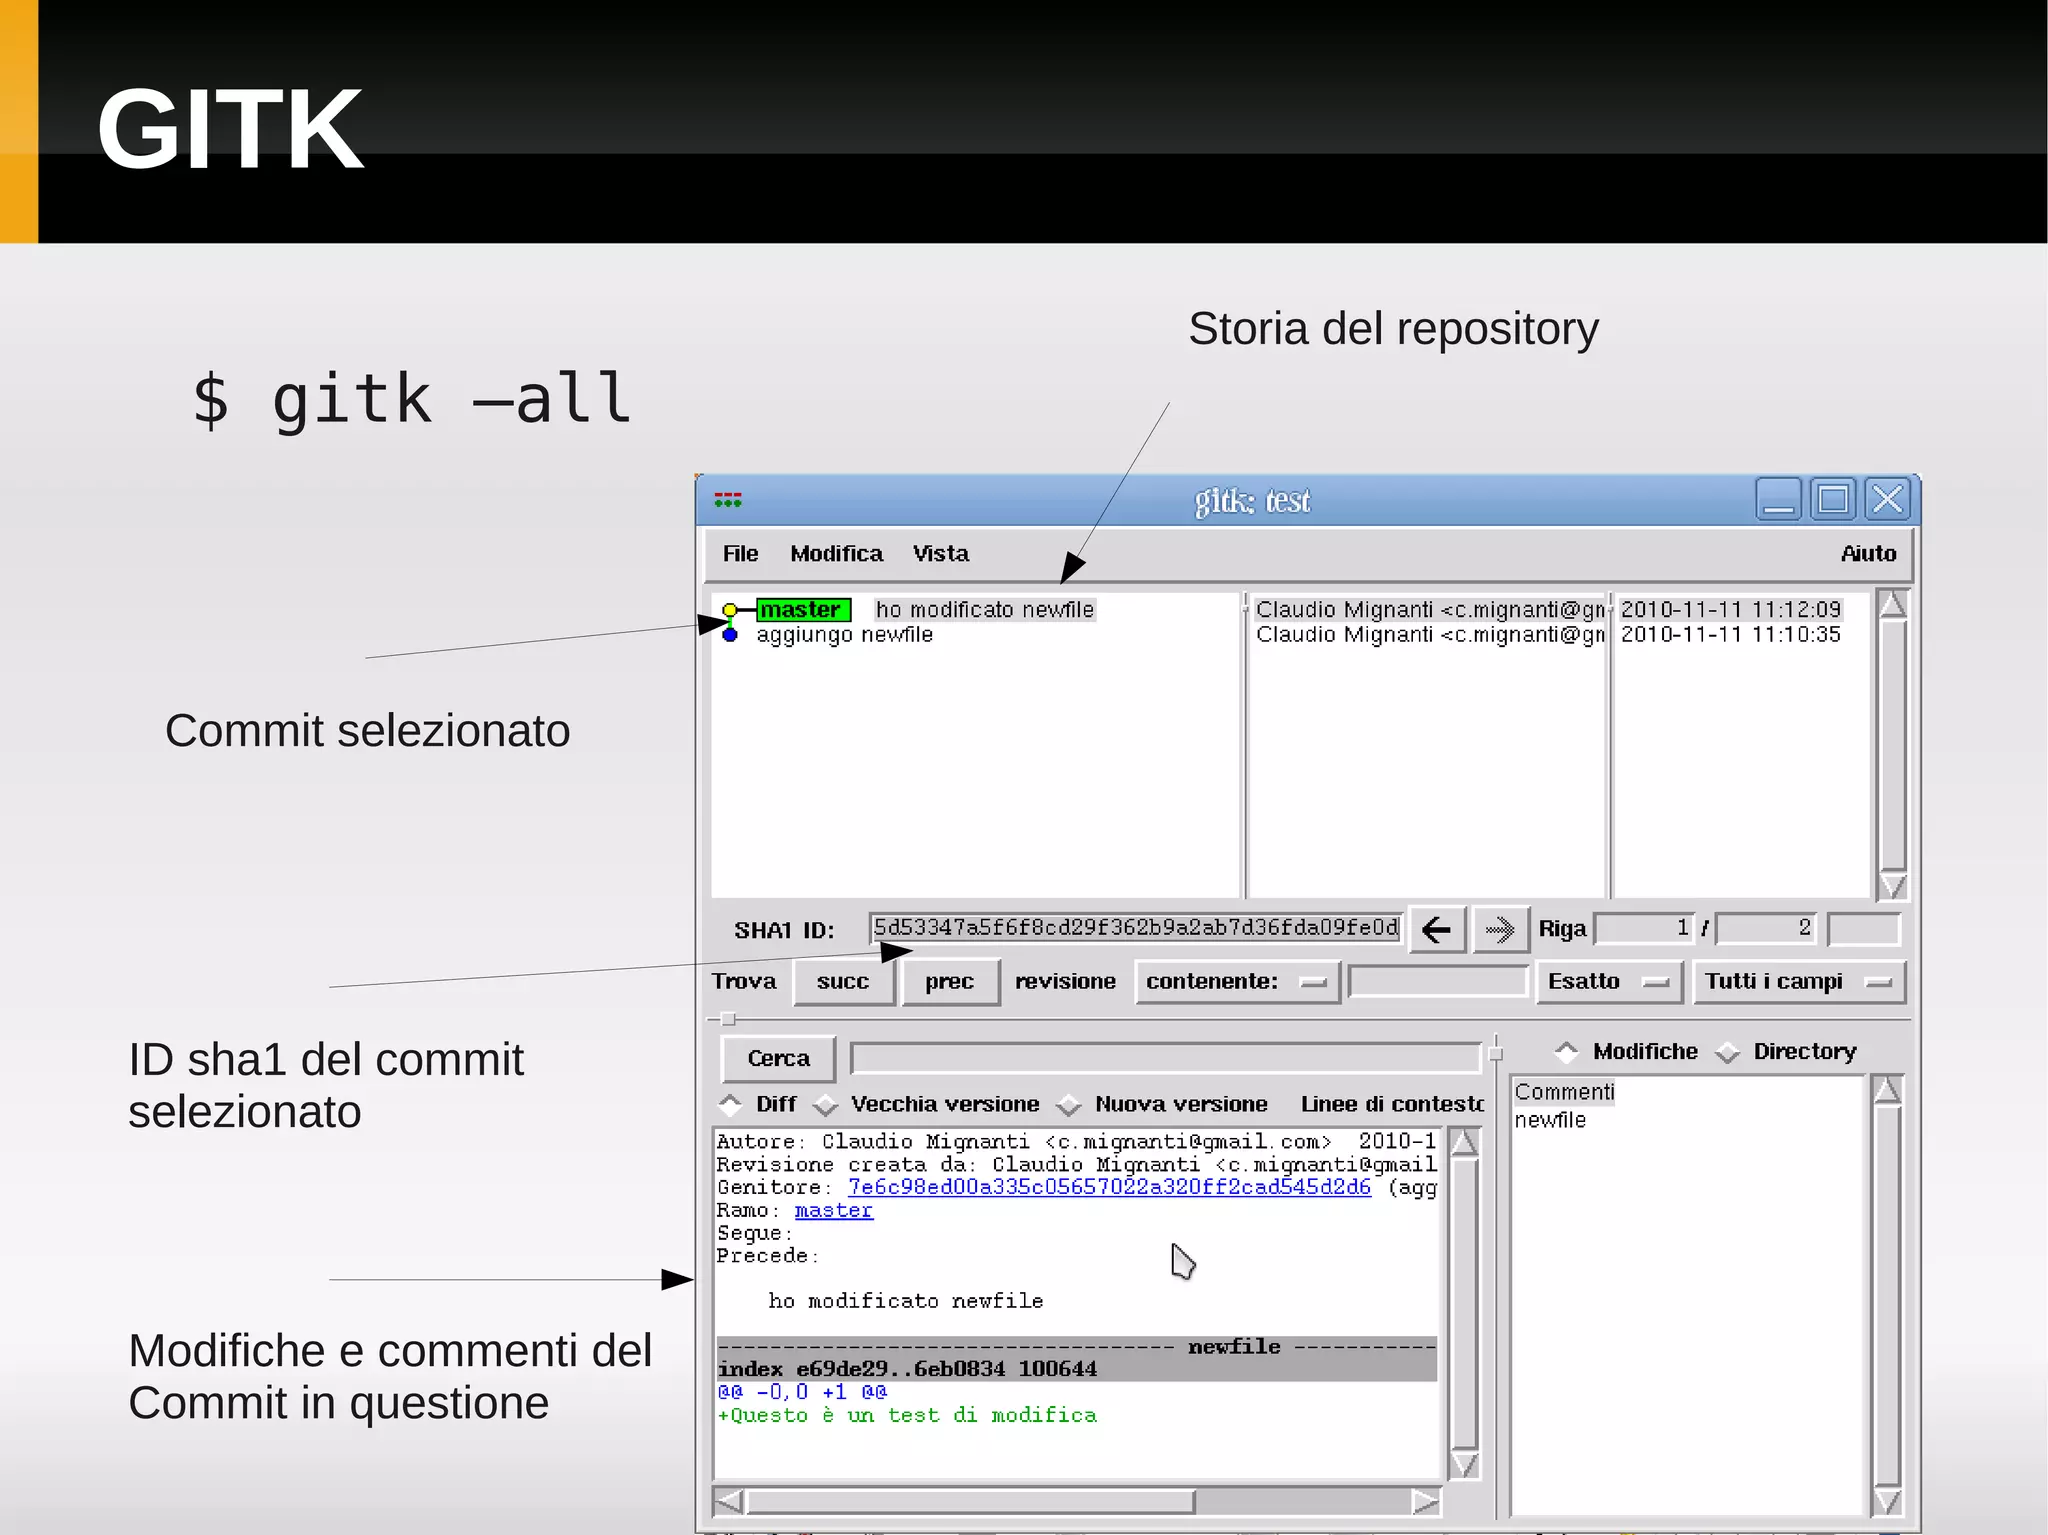This screenshot has height=1535, width=2048.
Task: Click the file list scrollbar up arrow
Action: click(x=1887, y=1090)
